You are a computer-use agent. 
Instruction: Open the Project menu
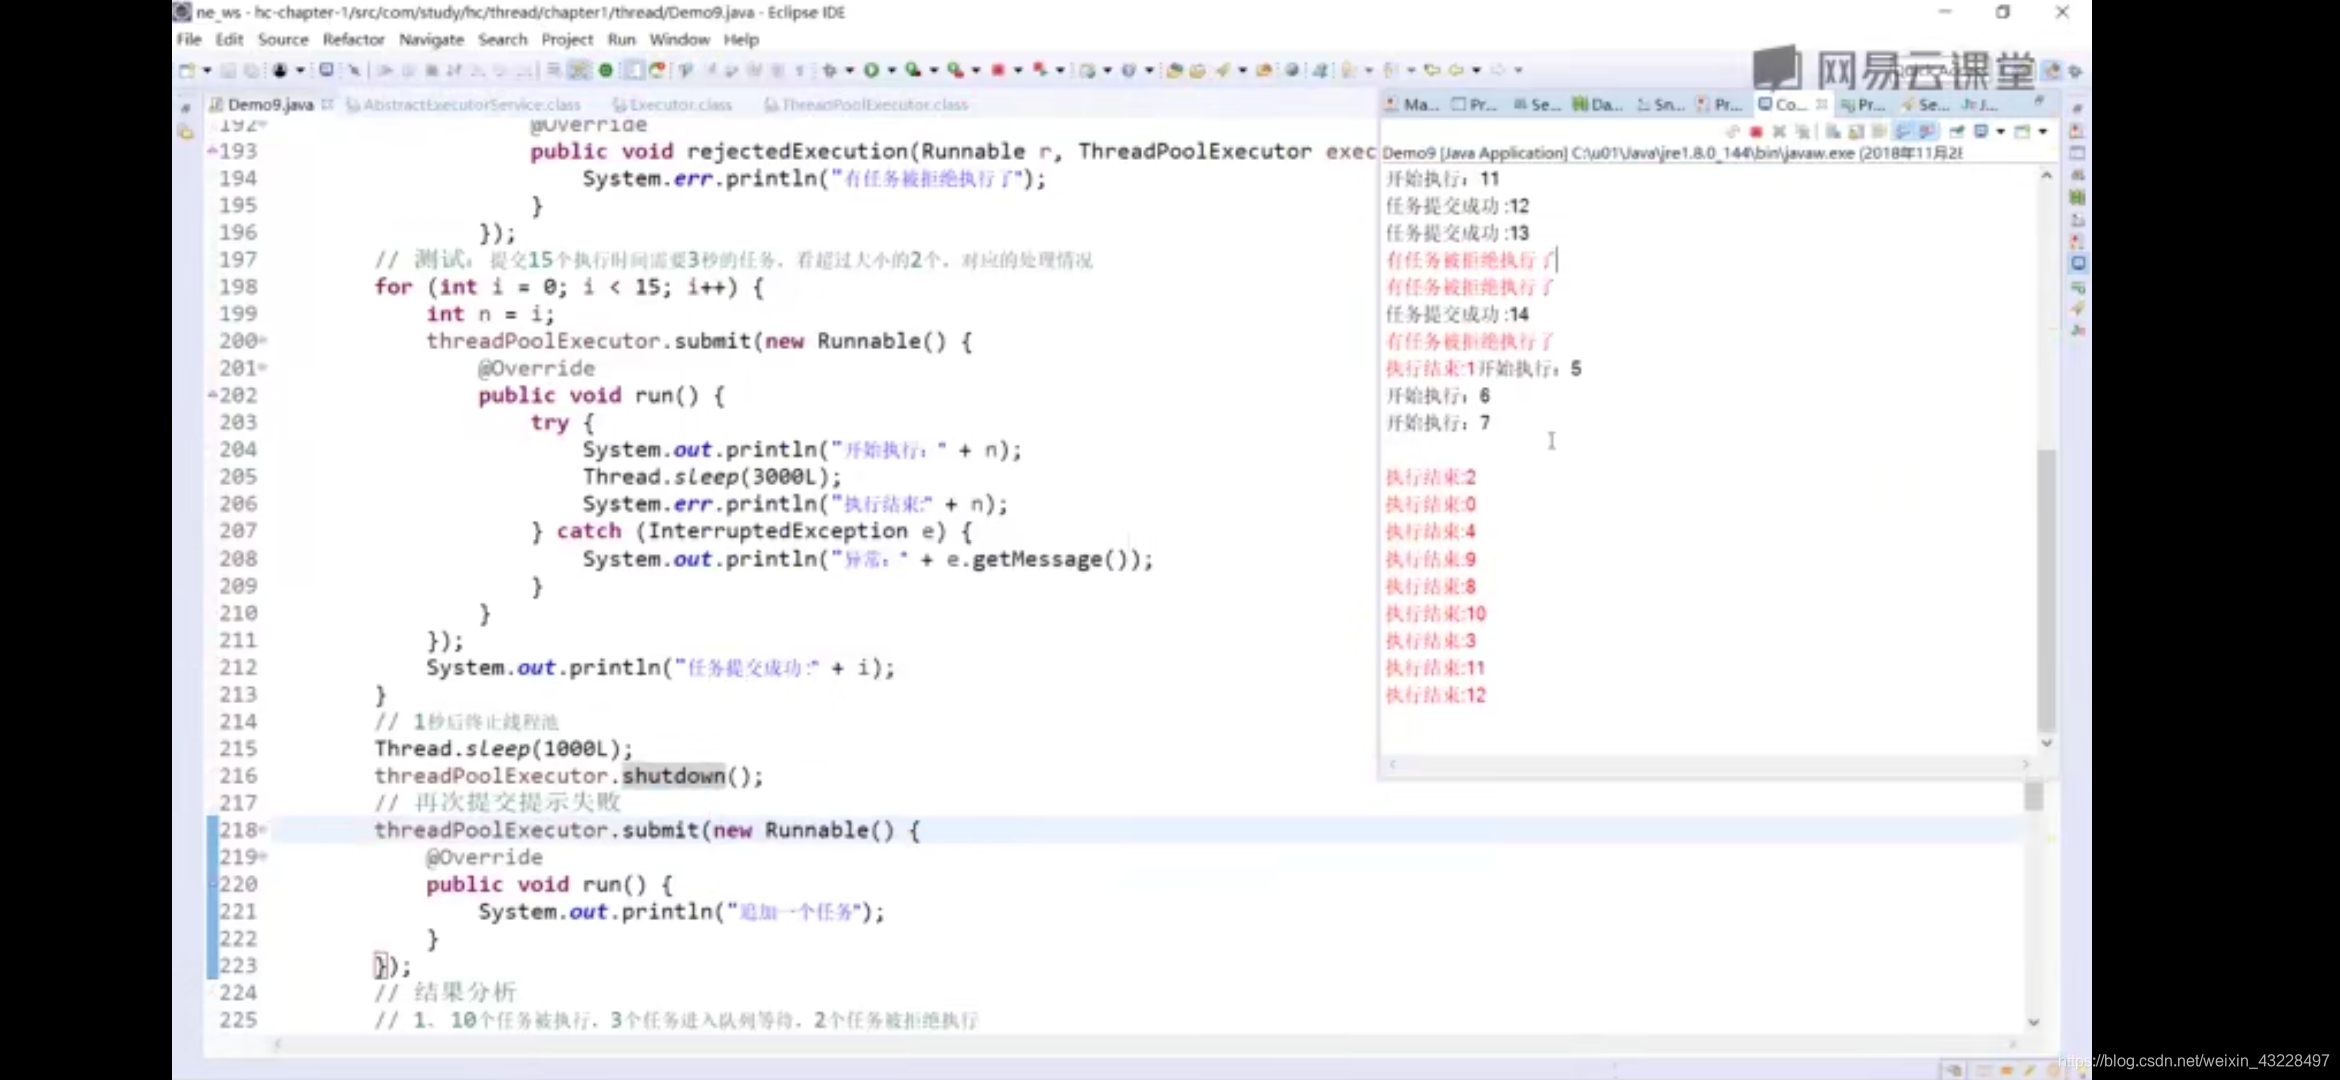tap(567, 40)
